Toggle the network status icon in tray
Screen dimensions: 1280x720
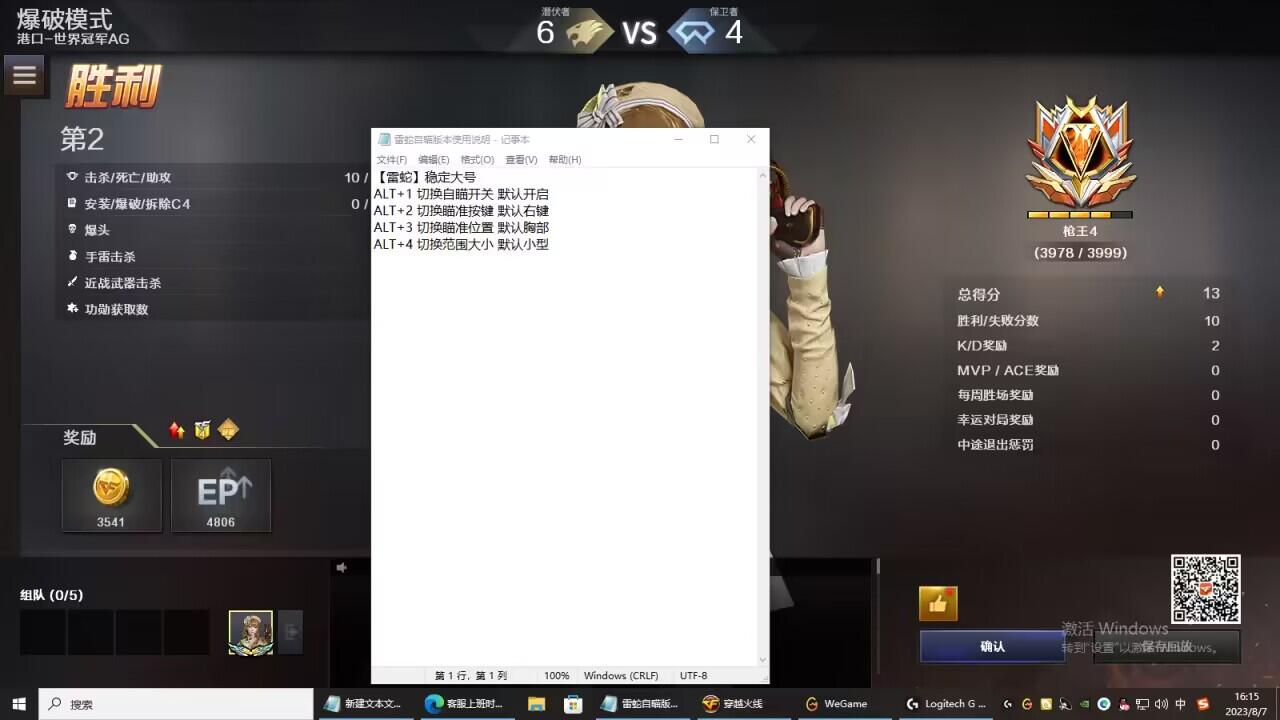[1143, 703]
